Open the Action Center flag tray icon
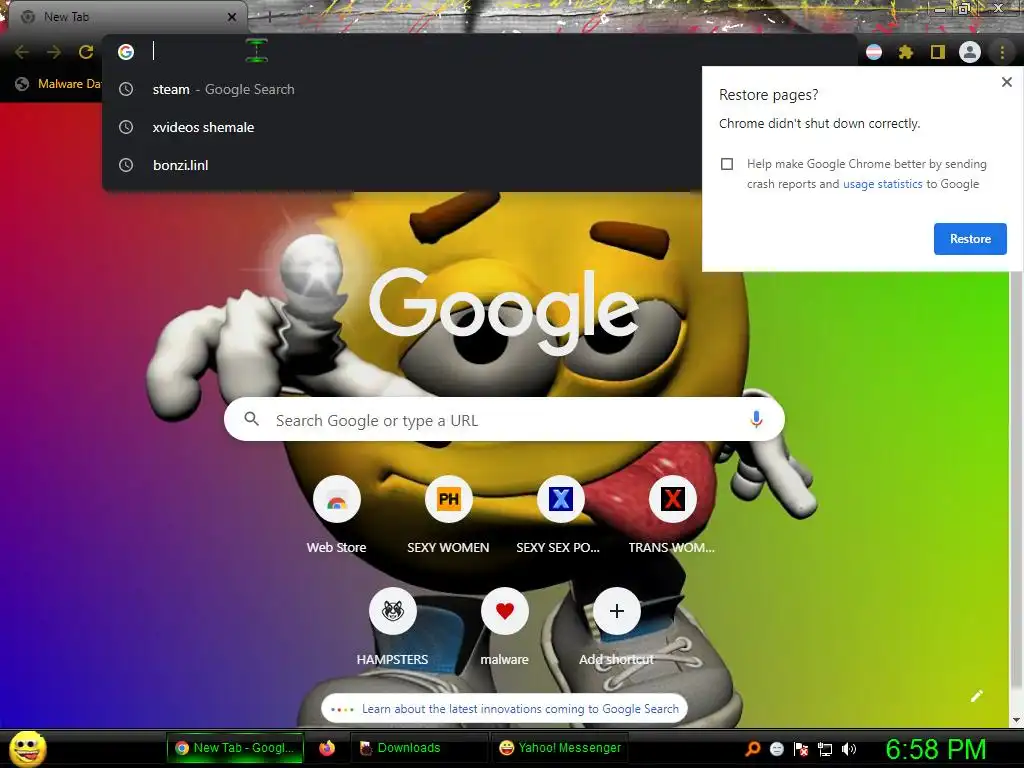The image size is (1024, 768). pyautogui.click(x=801, y=749)
